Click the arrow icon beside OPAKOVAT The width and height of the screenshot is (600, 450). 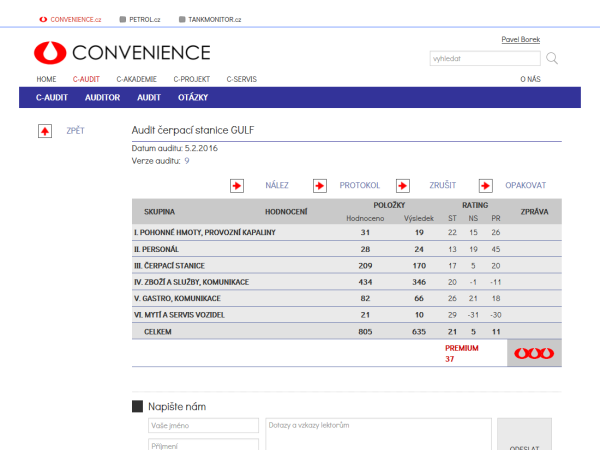click(486, 186)
